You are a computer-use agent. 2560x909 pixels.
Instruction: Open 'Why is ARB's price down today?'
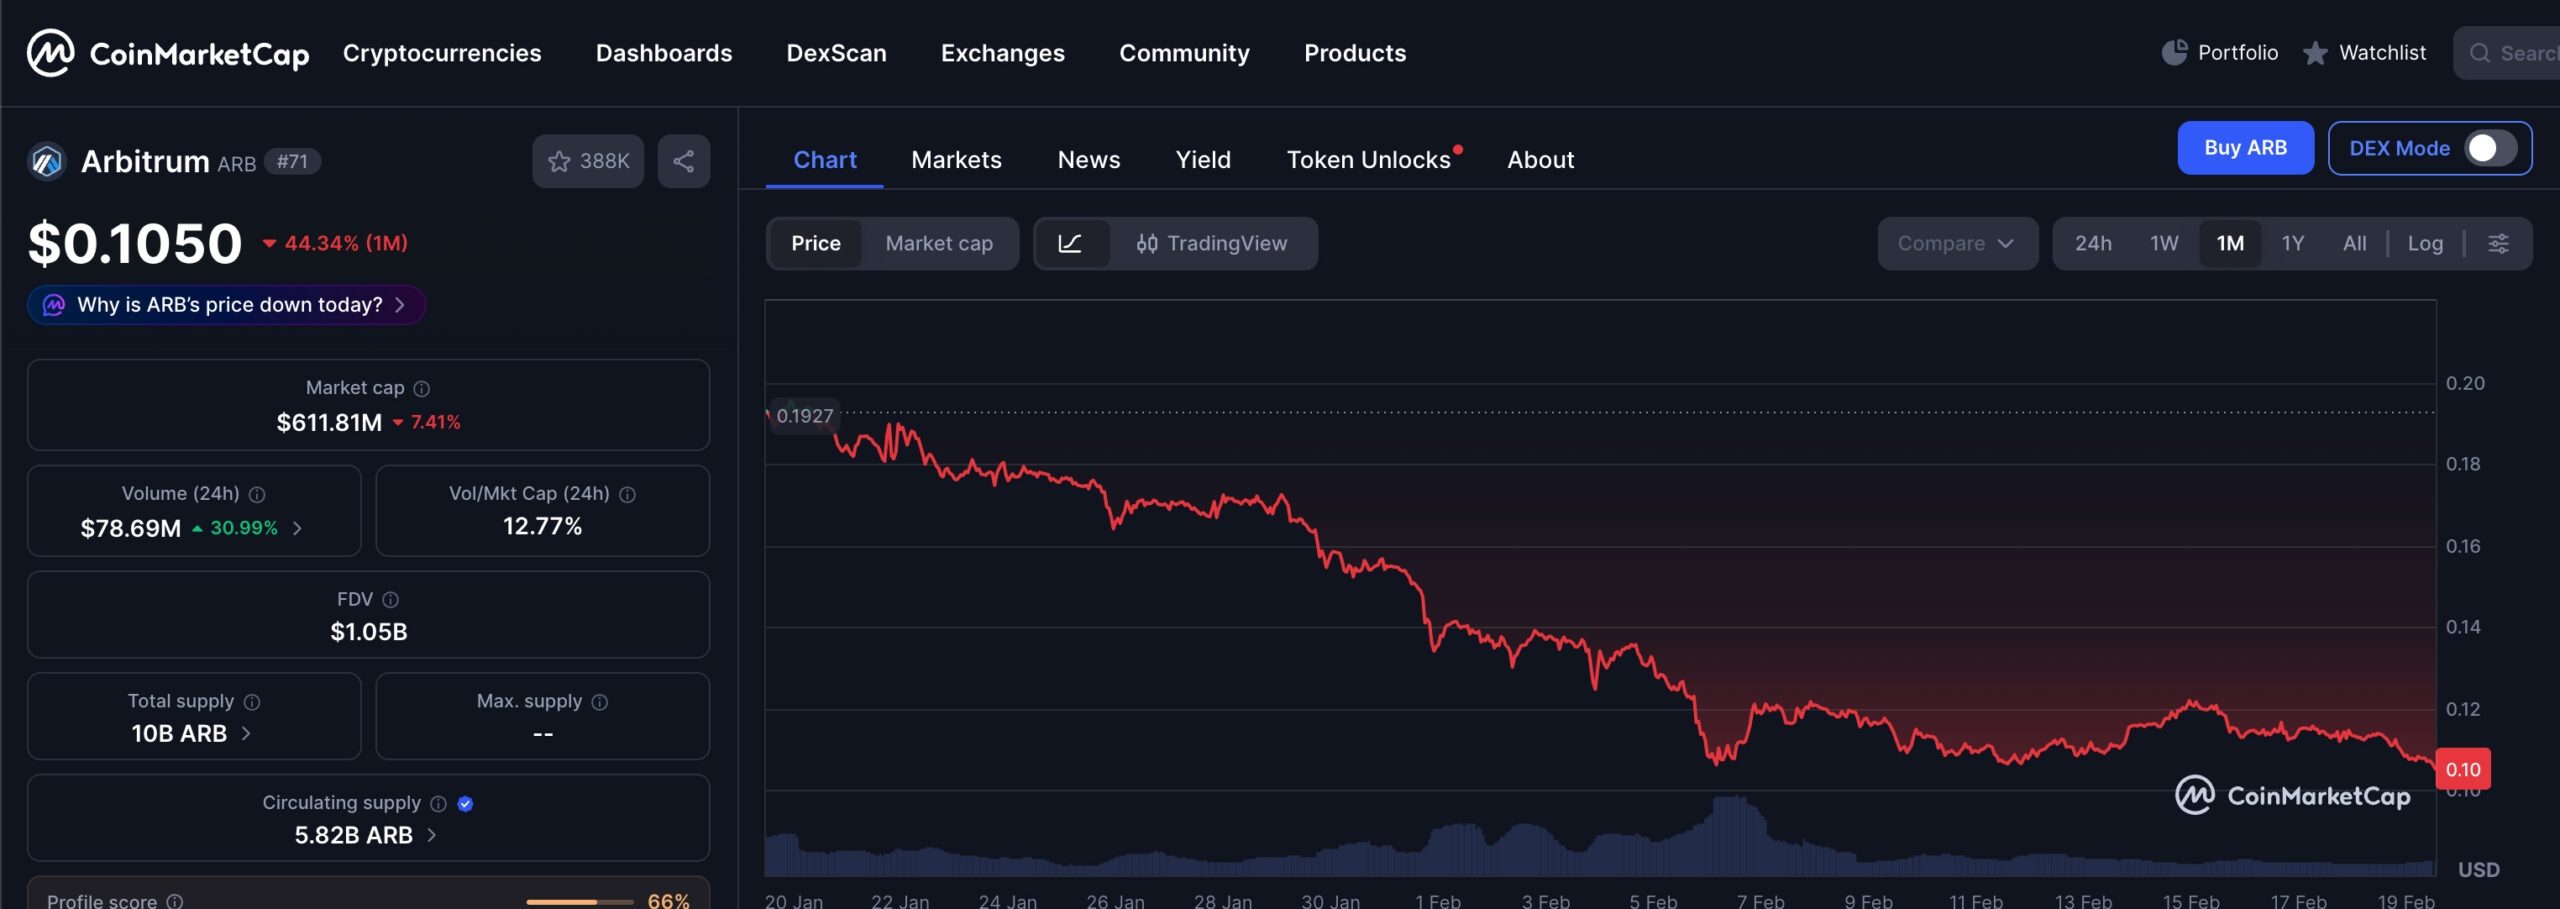pyautogui.click(x=227, y=305)
